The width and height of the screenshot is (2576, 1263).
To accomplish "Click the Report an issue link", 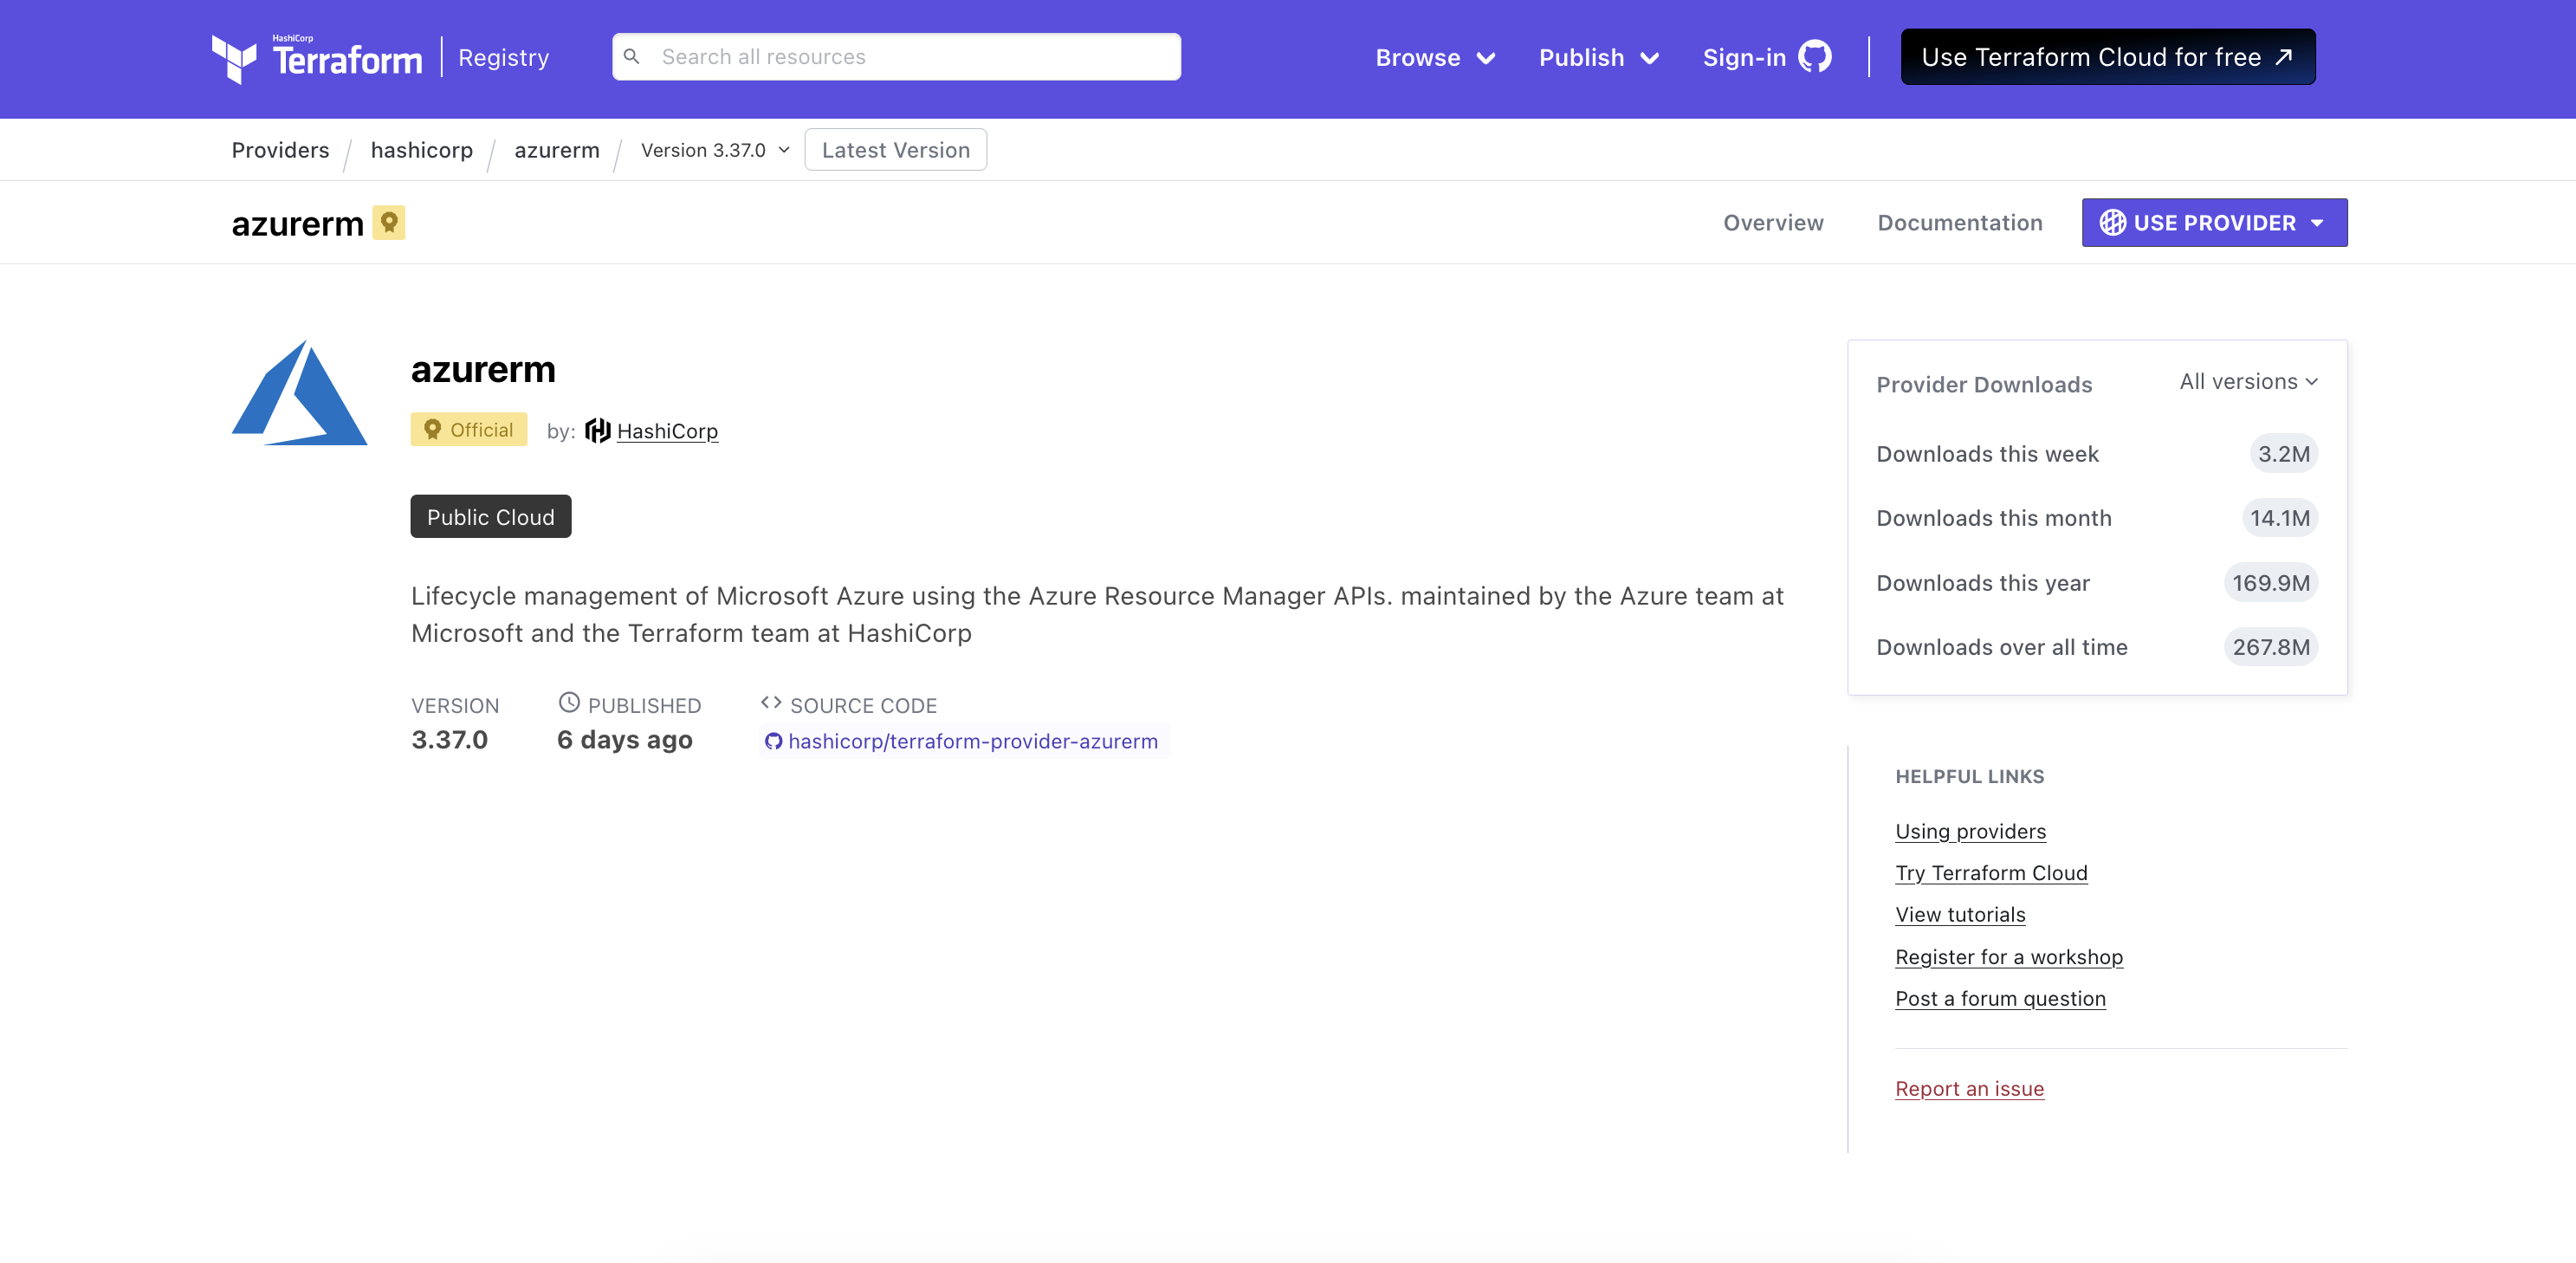I will [x=1969, y=1089].
